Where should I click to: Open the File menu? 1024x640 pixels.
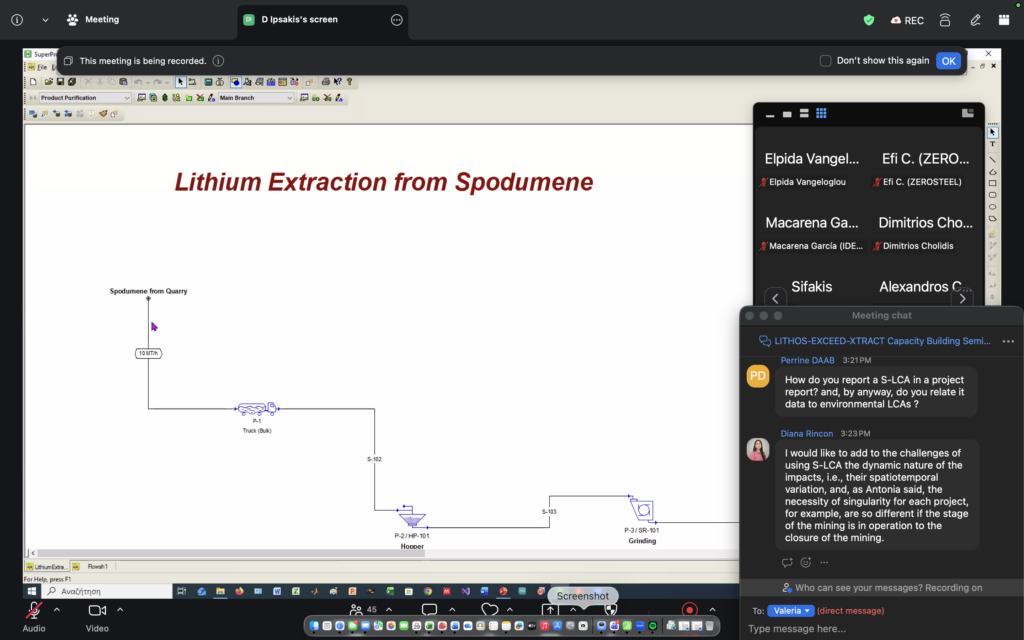(42, 67)
